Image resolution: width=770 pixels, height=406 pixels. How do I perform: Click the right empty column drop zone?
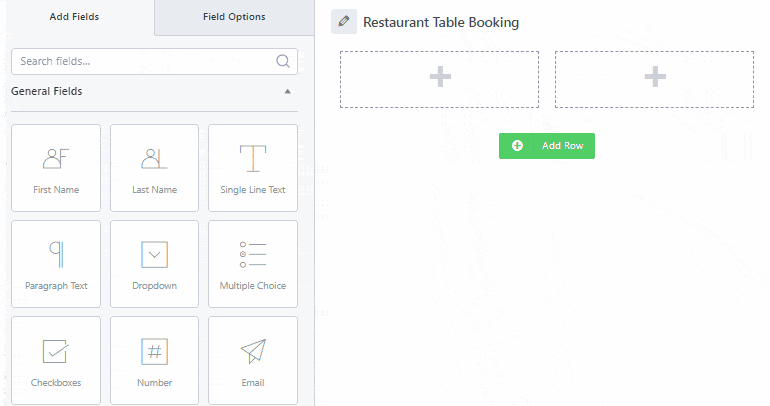coord(654,79)
